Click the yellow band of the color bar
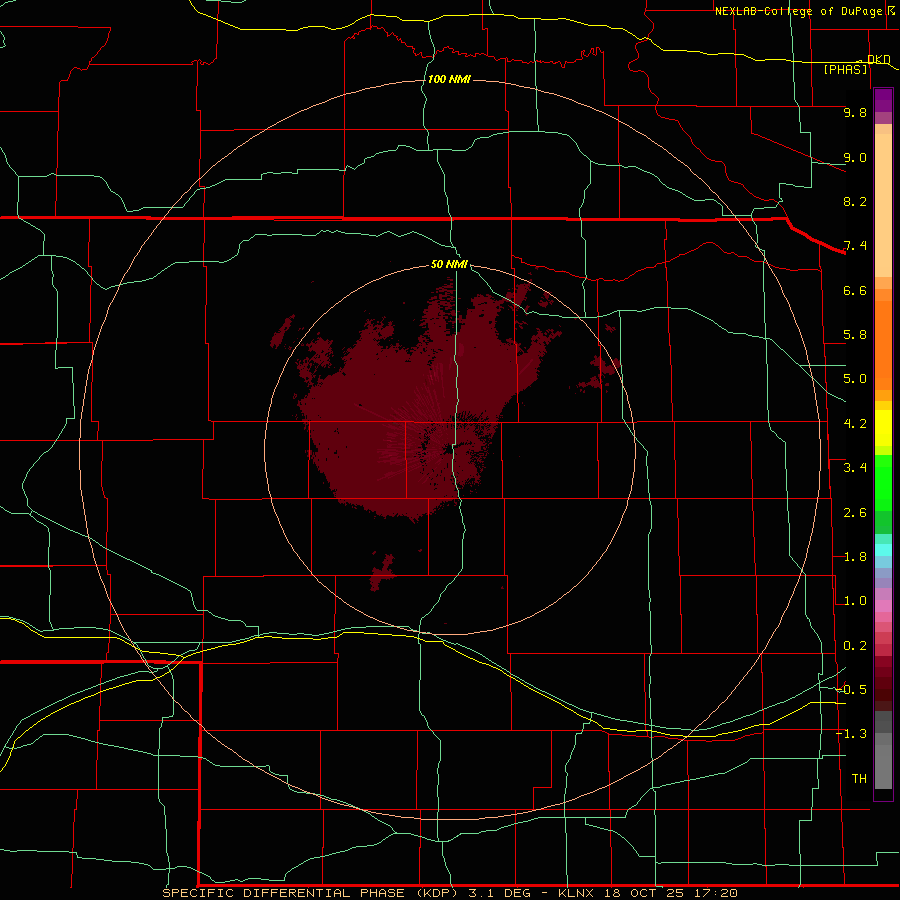The width and height of the screenshot is (900, 900). (x=883, y=428)
